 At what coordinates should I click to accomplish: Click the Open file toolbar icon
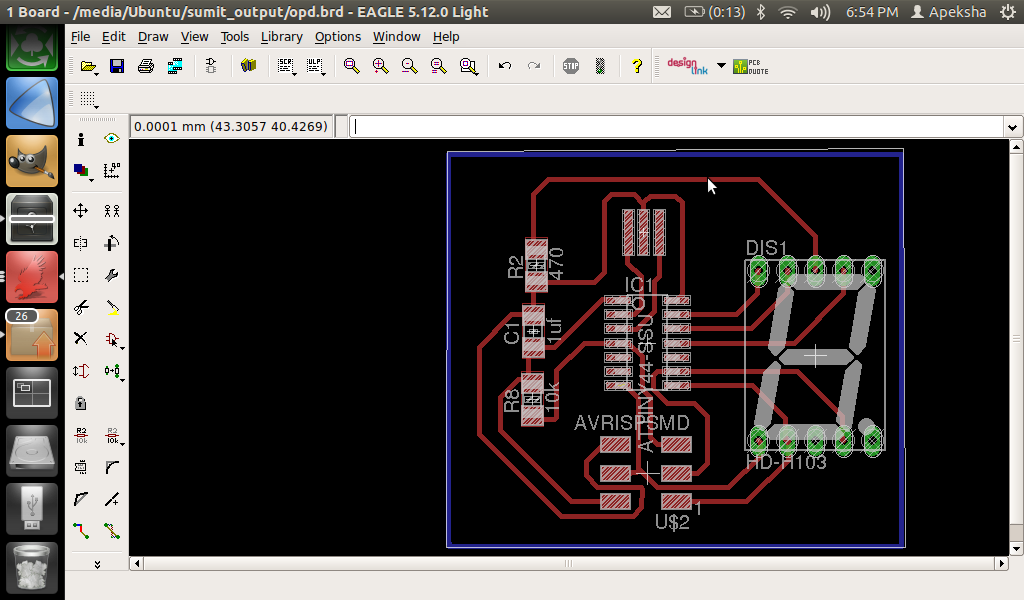[88, 66]
